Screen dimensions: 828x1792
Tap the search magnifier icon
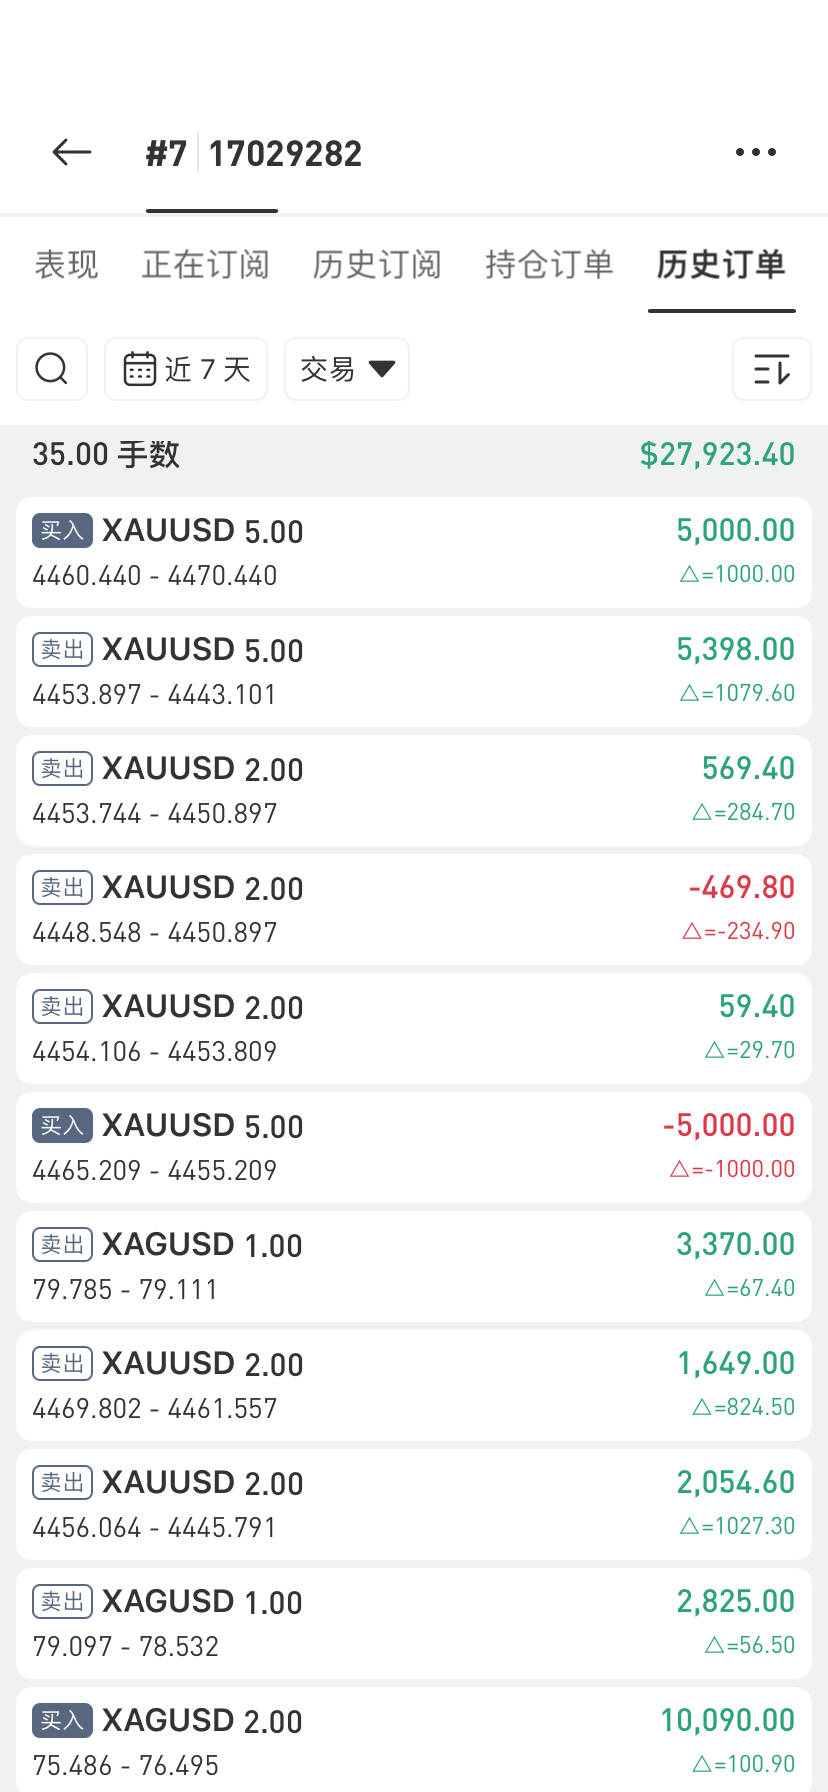pos(52,369)
